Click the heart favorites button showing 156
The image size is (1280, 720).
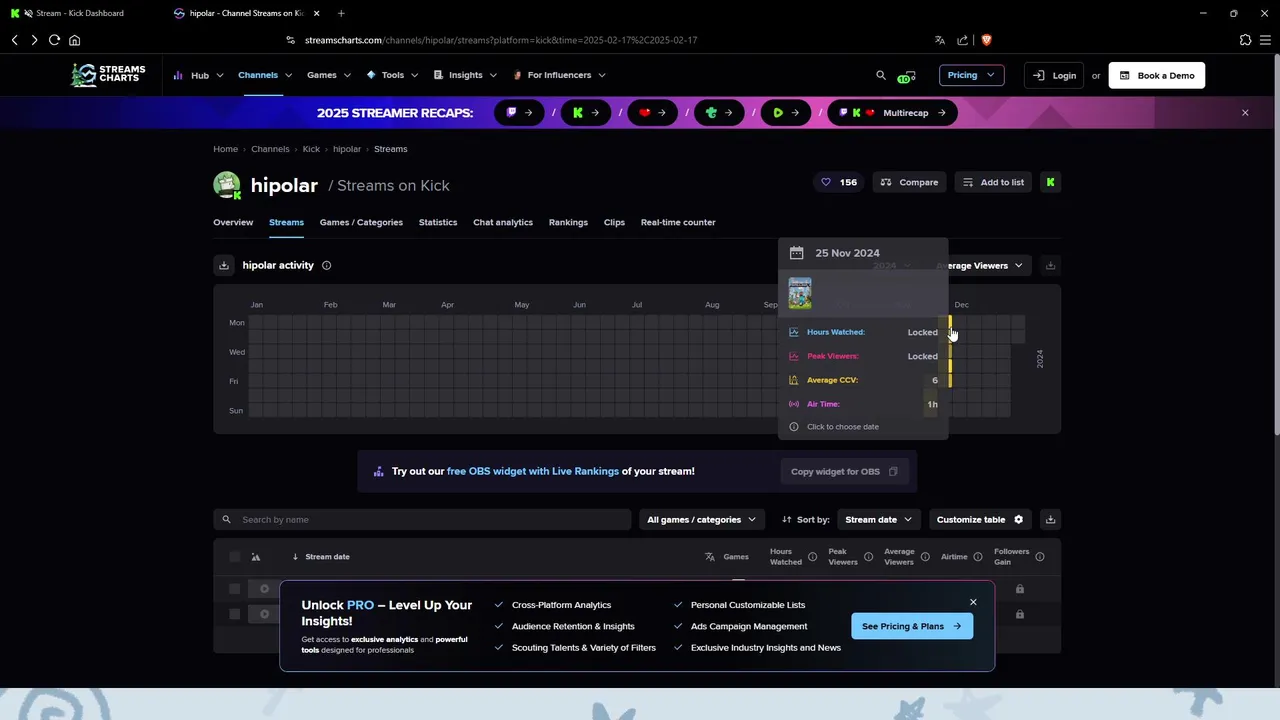[x=839, y=182]
